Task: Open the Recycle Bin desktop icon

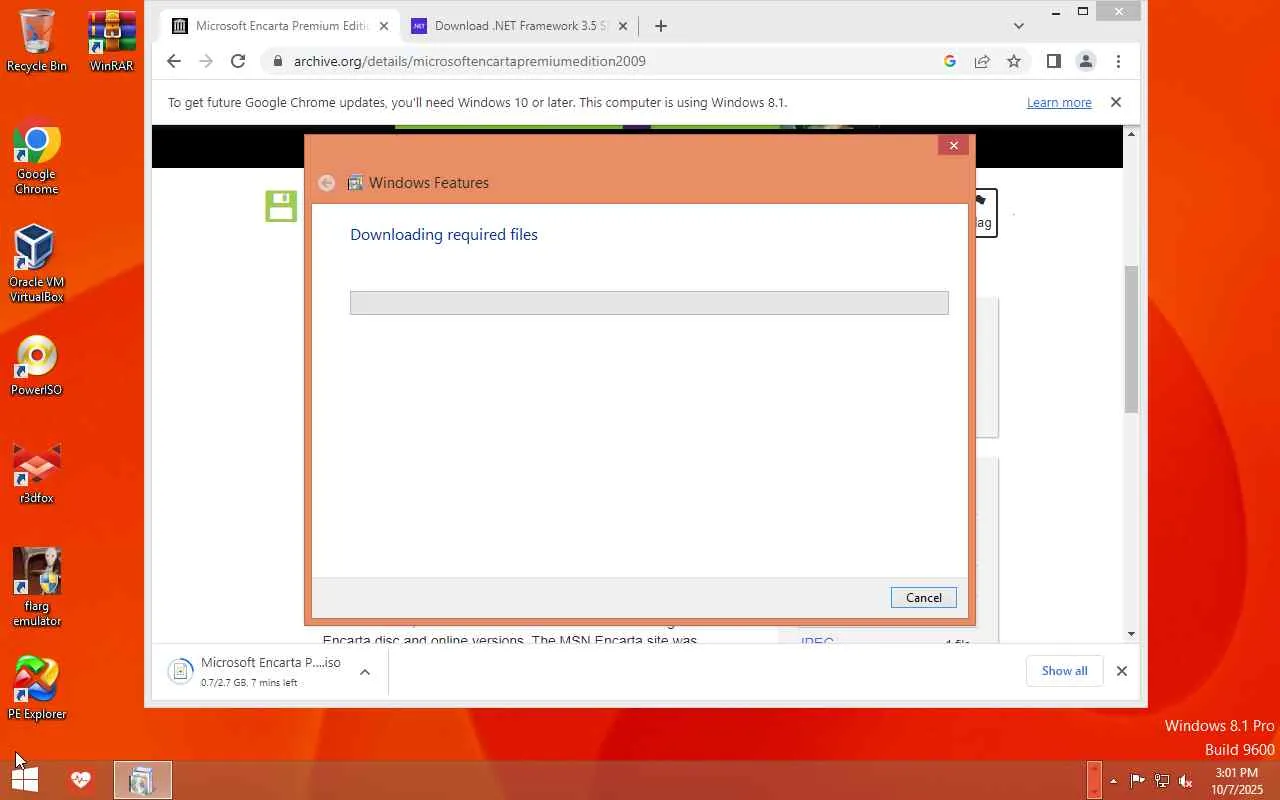Action: [37, 40]
